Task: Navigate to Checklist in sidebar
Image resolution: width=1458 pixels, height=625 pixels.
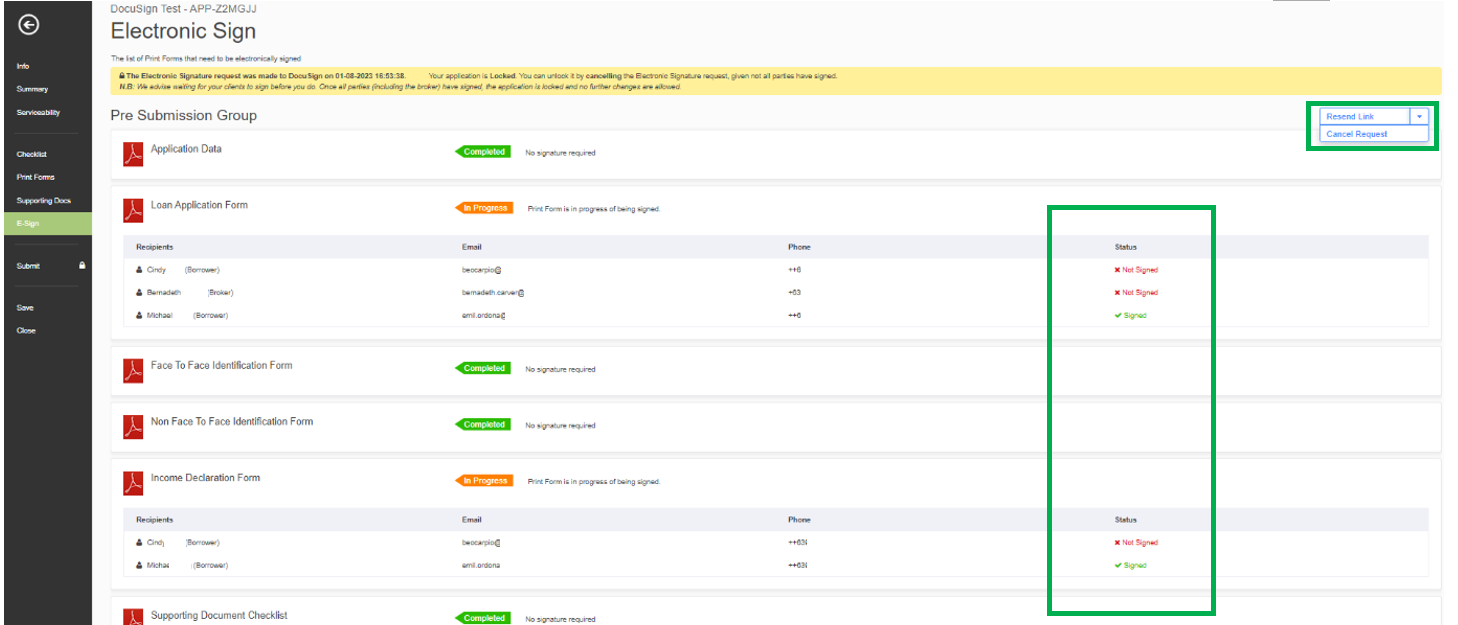Action: tap(32, 154)
